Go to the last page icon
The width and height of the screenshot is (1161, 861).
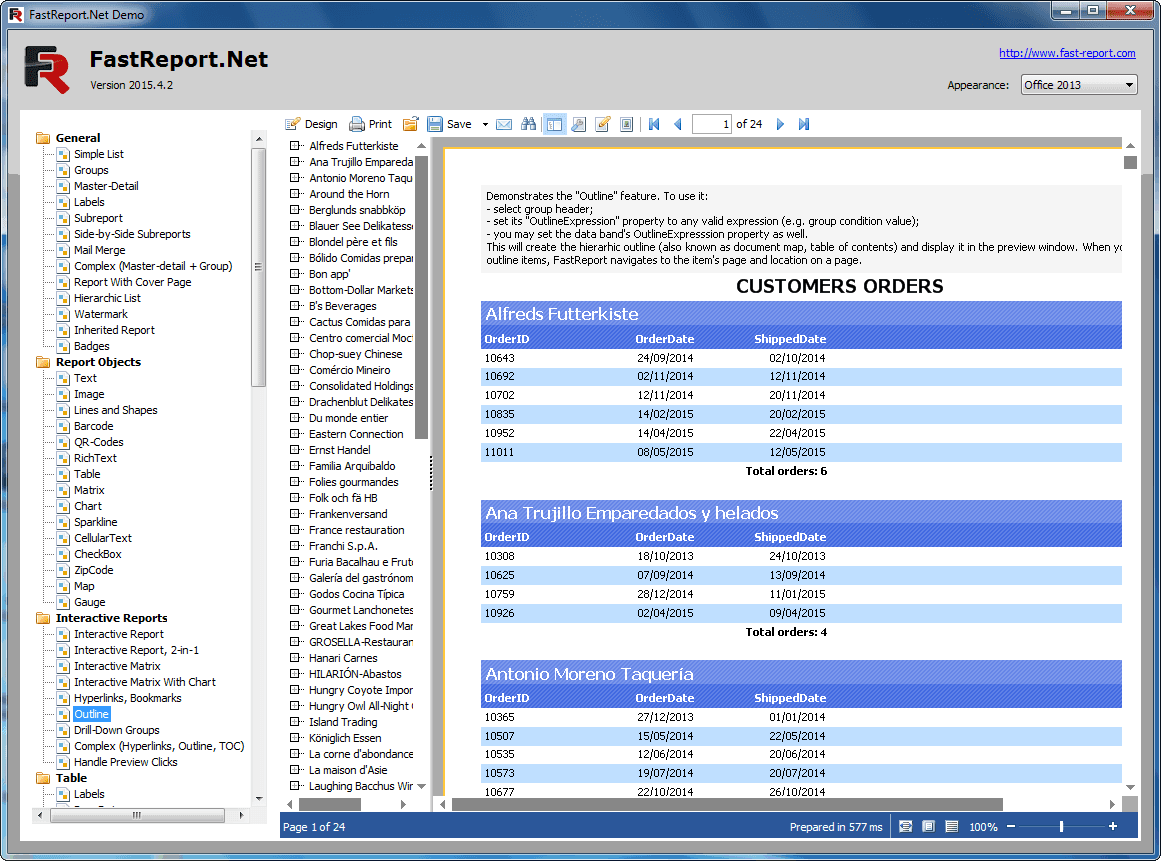click(x=803, y=124)
